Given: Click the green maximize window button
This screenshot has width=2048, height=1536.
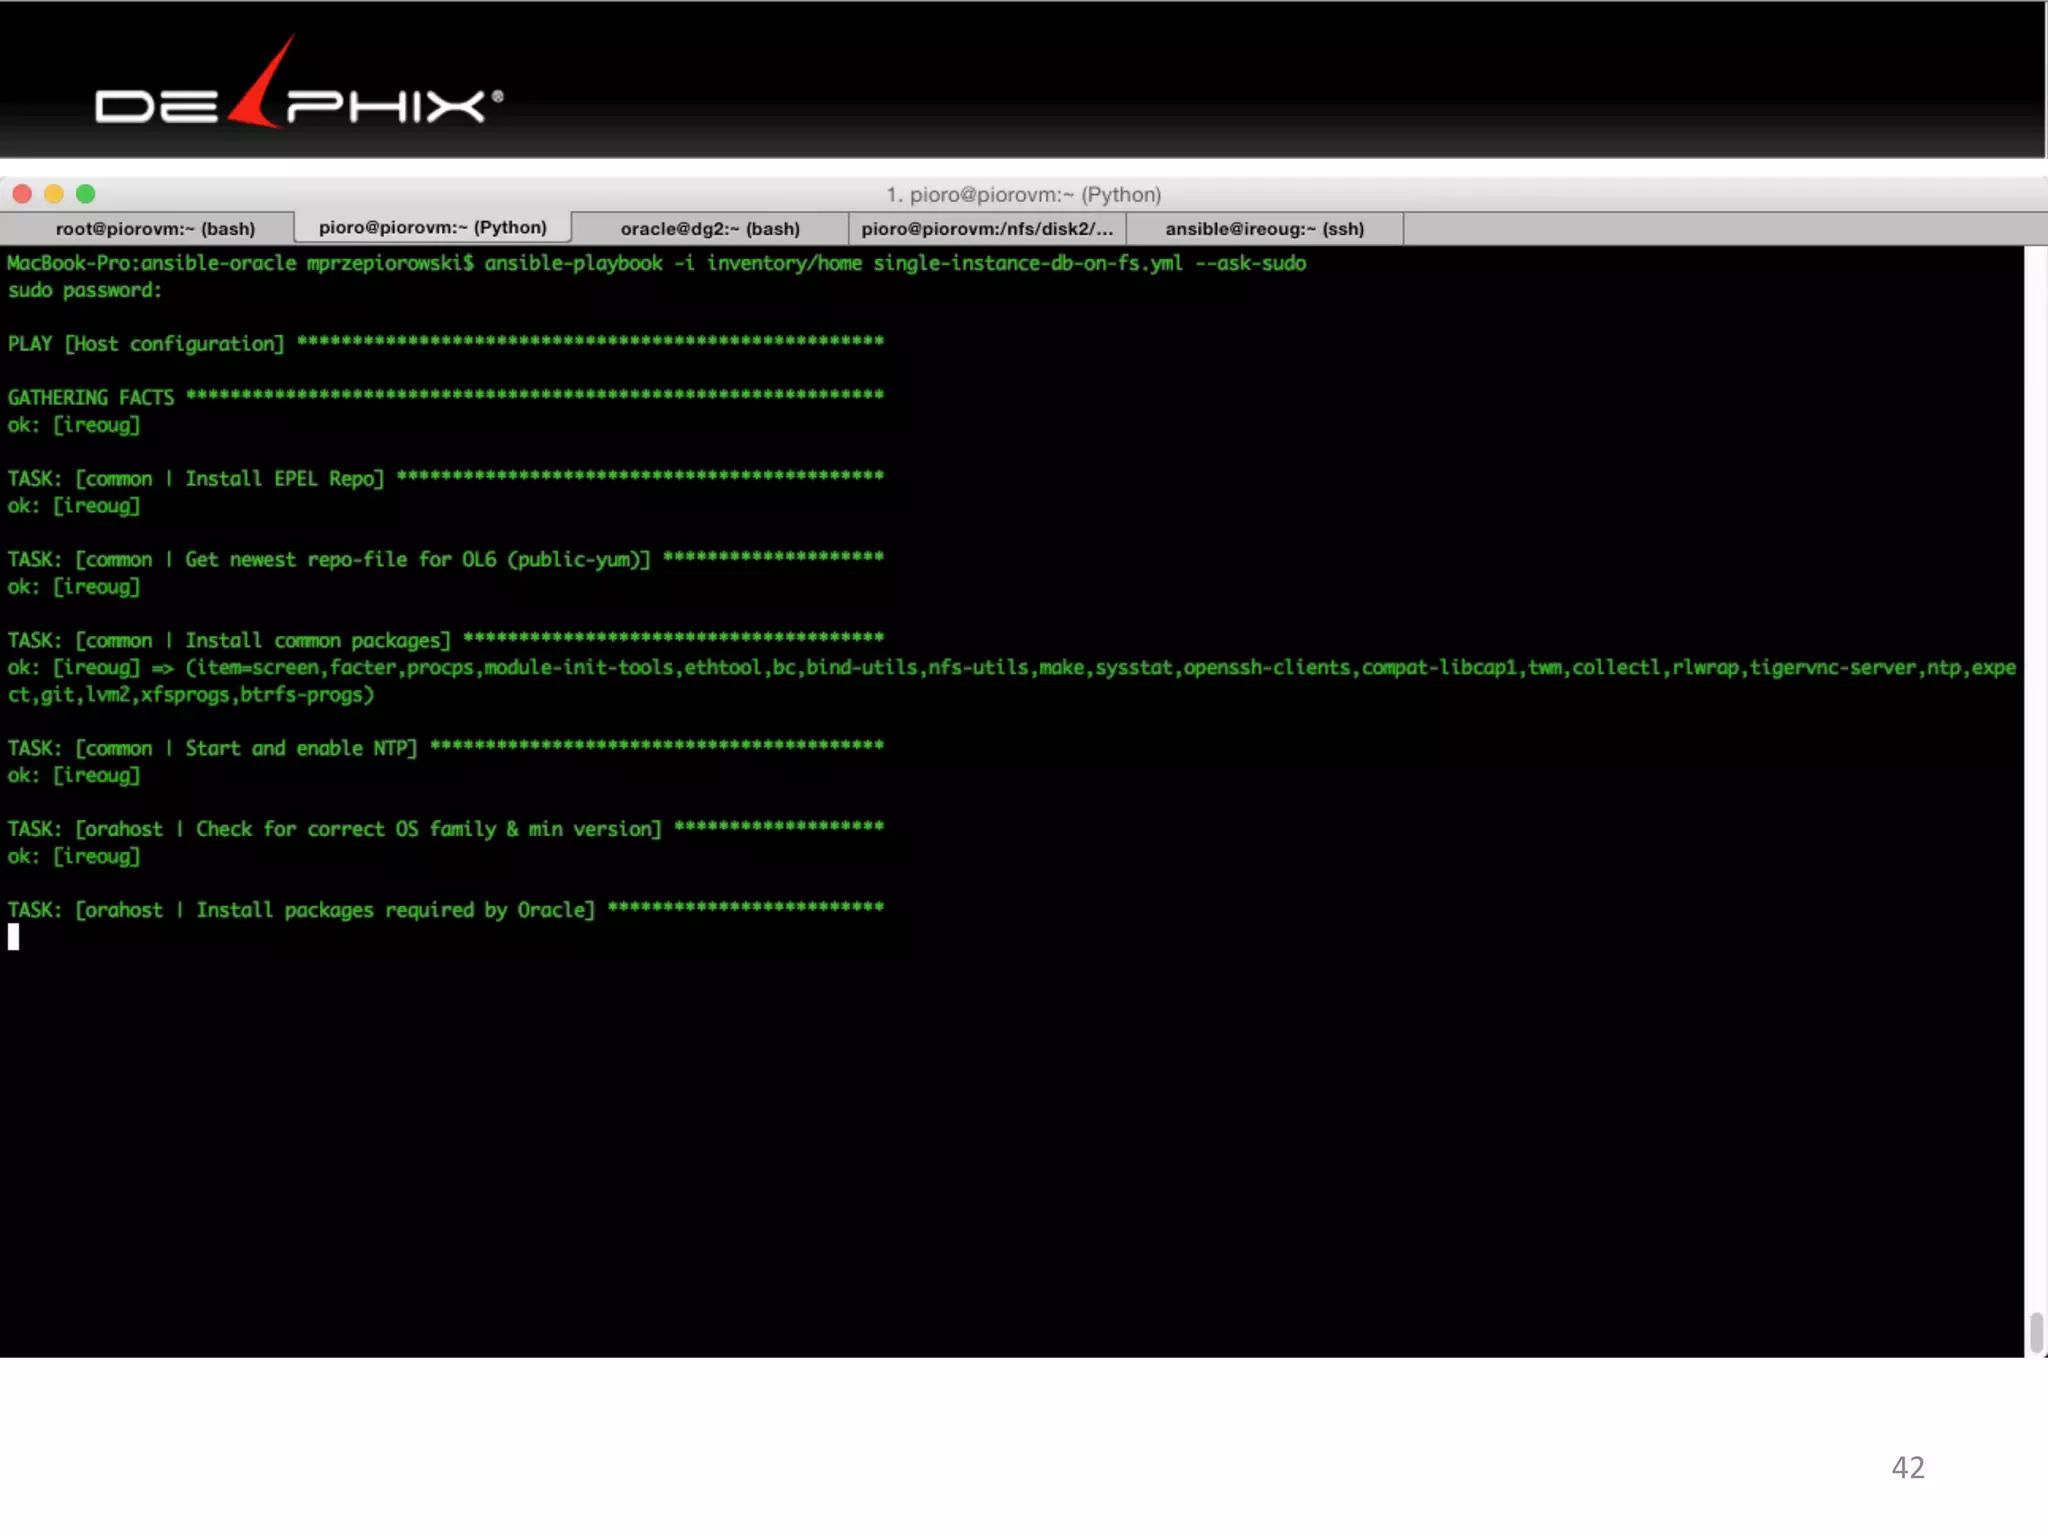Looking at the screenshot, I should [86, 194].
